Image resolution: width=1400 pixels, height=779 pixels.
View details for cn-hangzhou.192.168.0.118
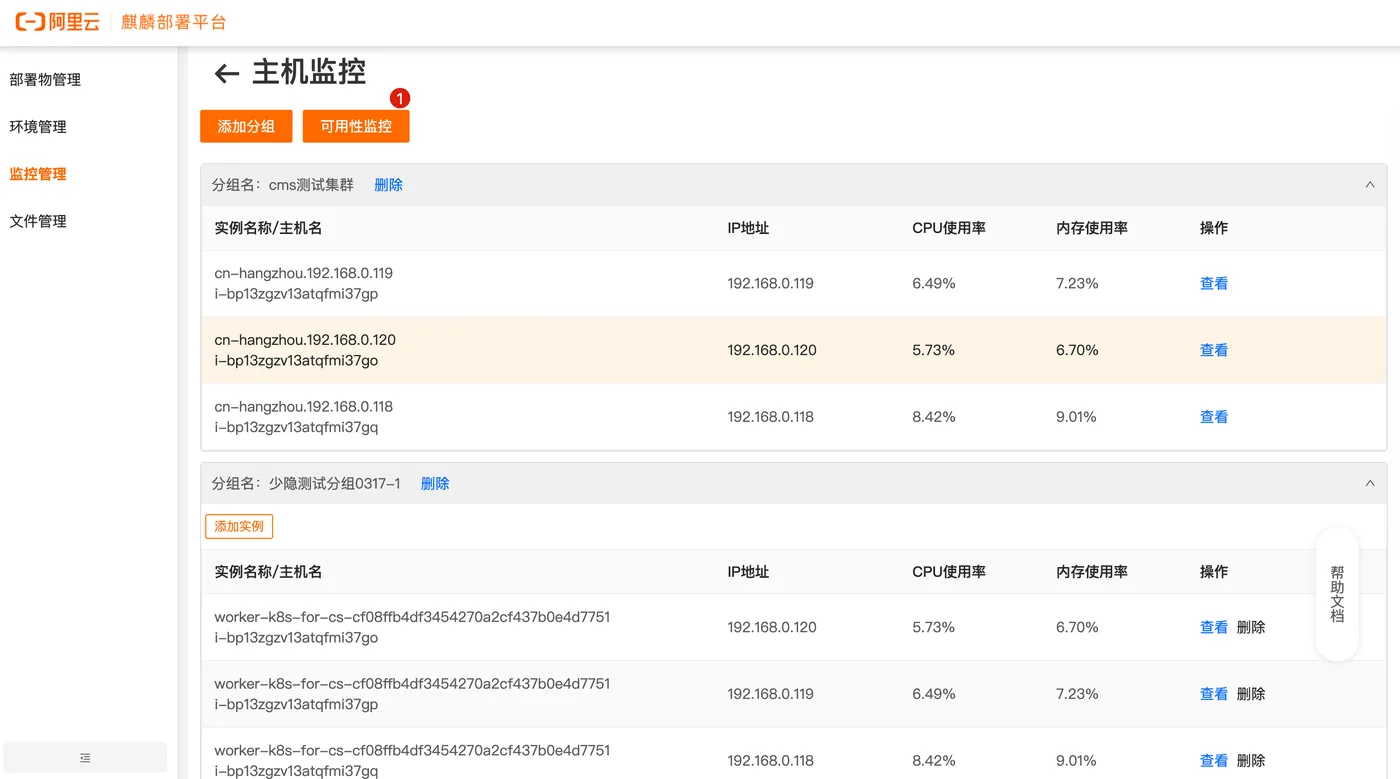click(x=1214, y=417)
